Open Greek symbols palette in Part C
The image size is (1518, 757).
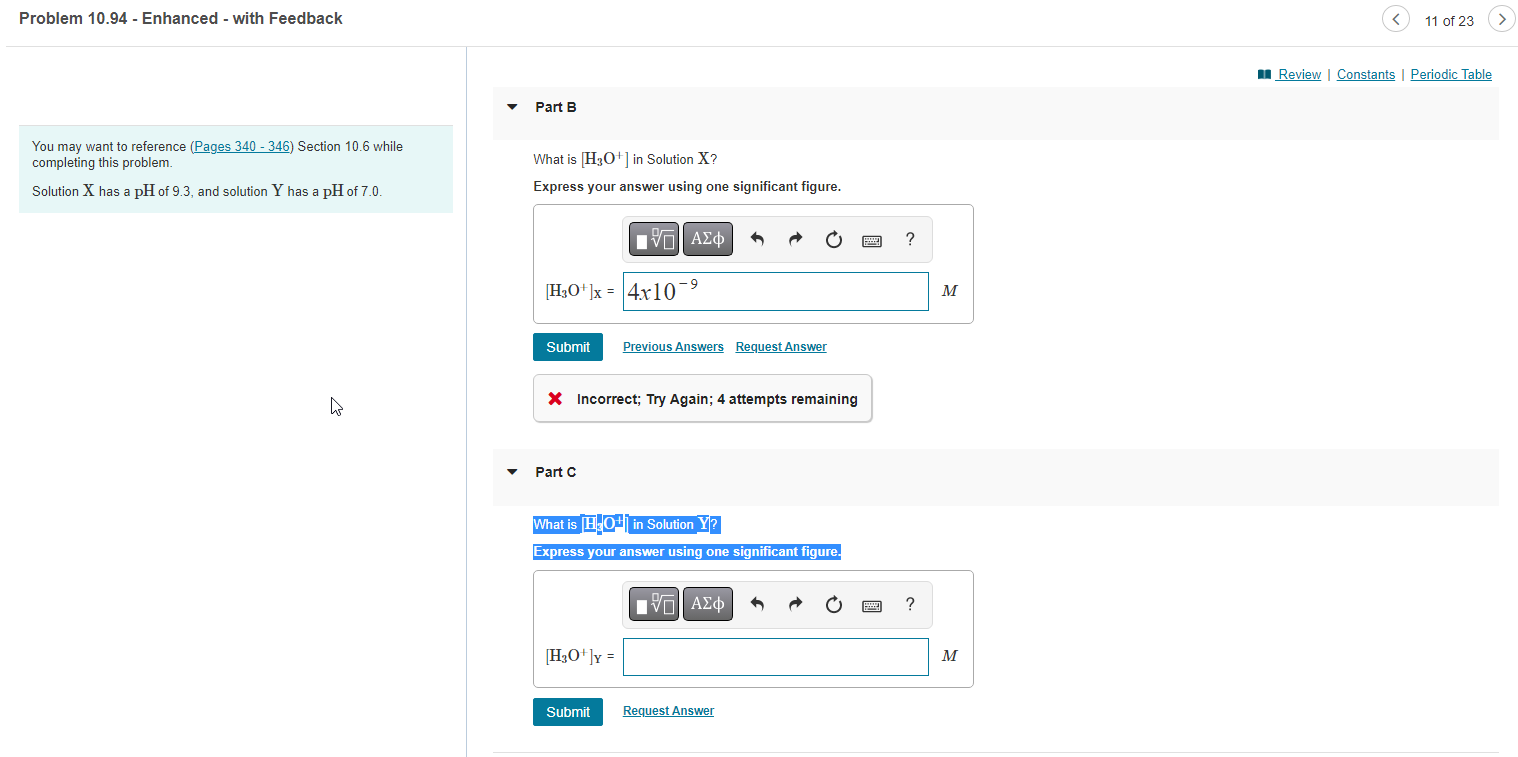708,604
